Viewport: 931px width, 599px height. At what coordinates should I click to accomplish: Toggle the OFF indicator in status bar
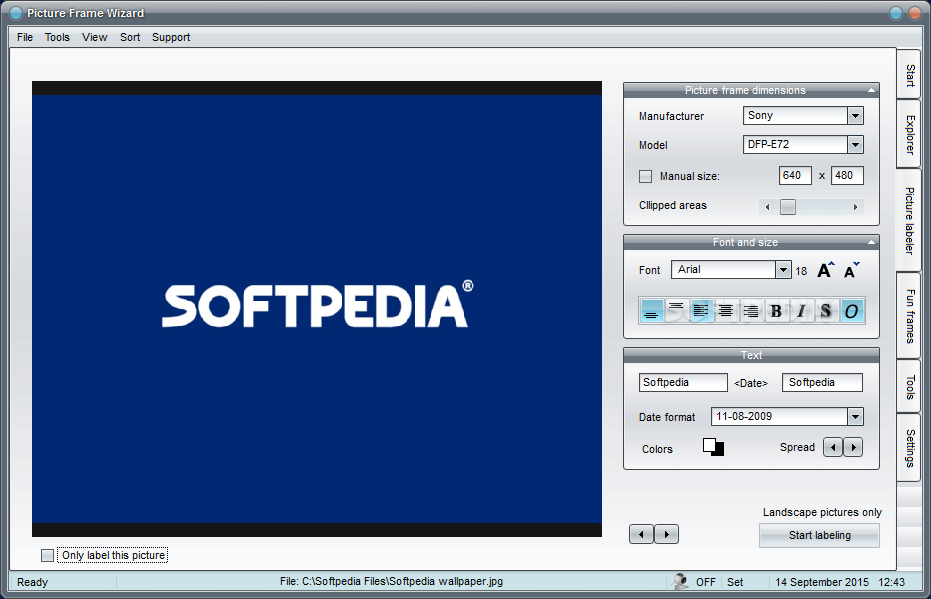pyautogui.click(x=705, y=582)
